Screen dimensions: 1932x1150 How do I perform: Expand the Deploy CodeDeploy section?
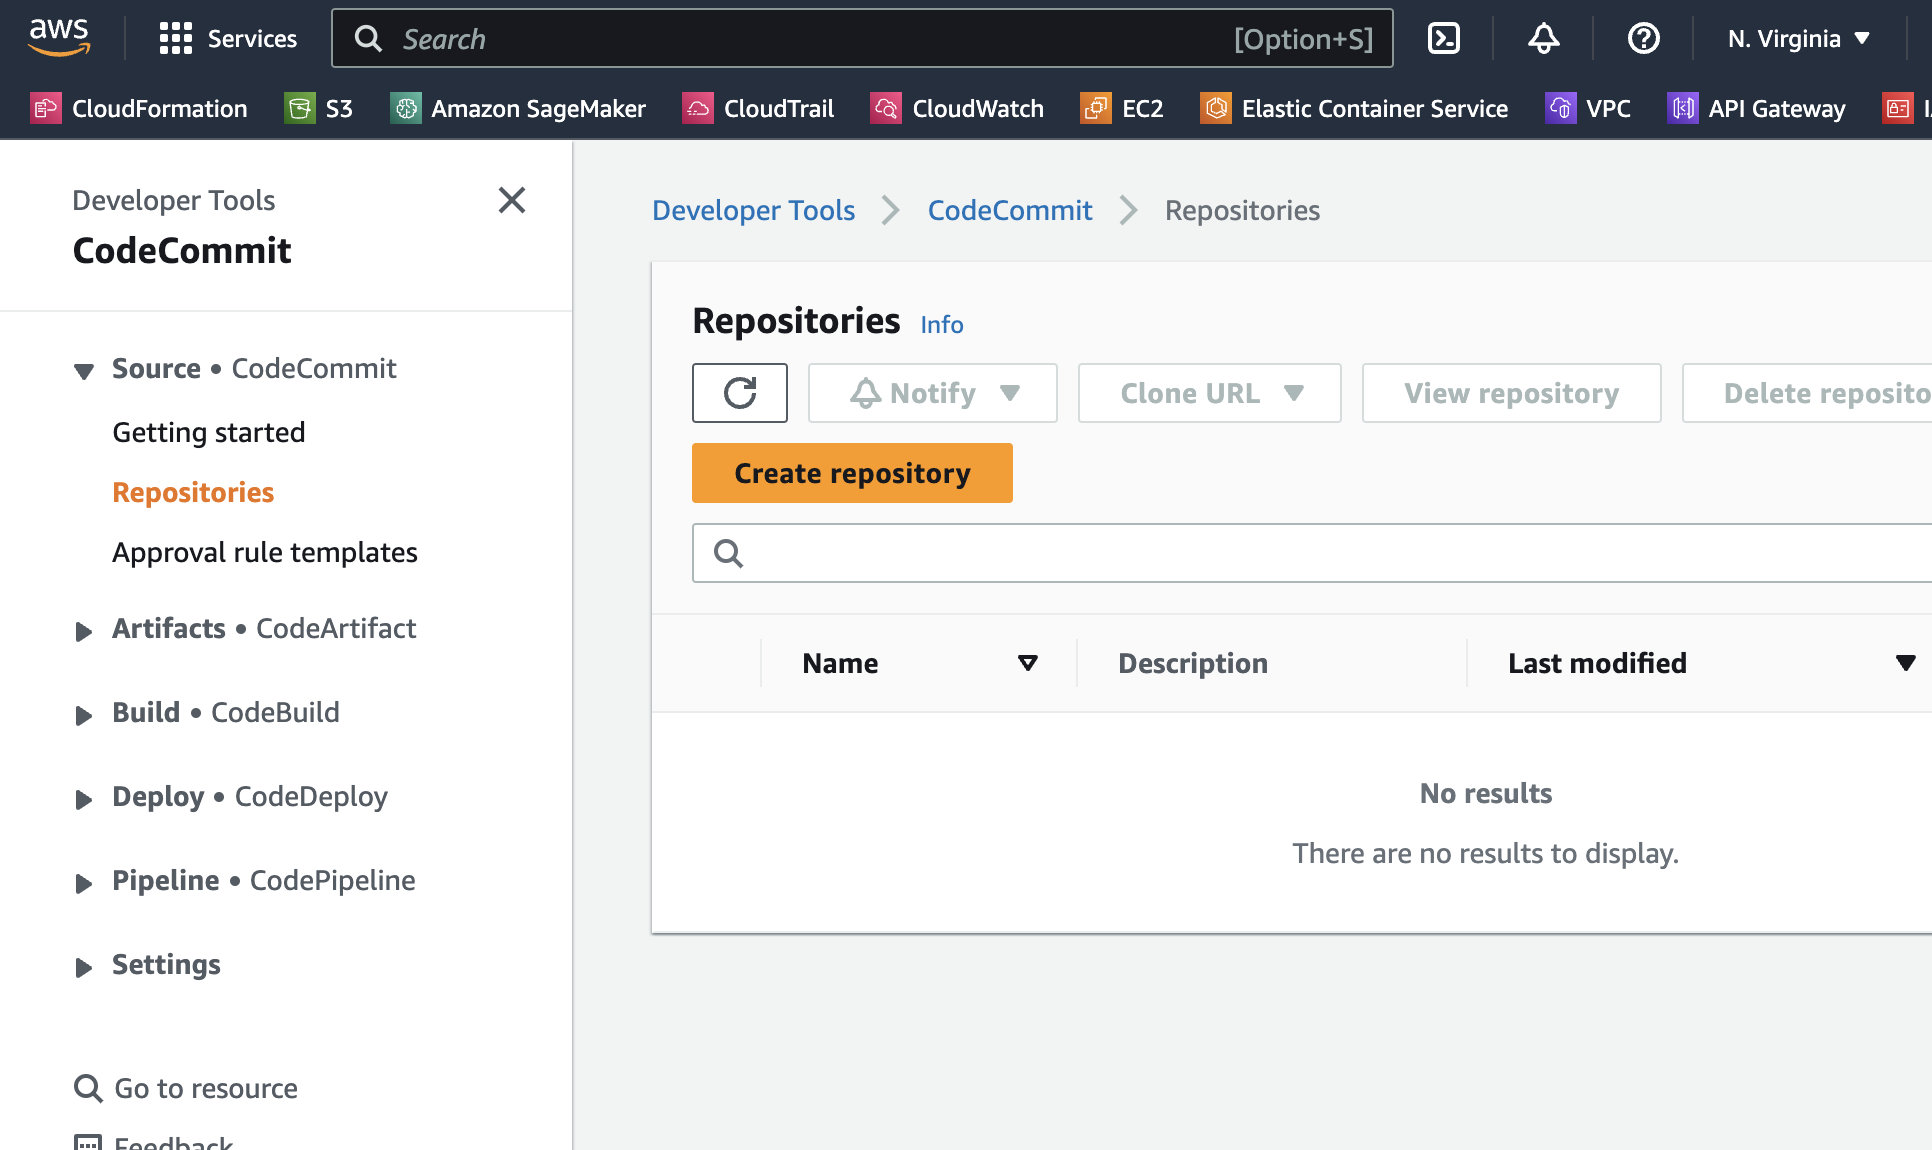click(84, 799)
